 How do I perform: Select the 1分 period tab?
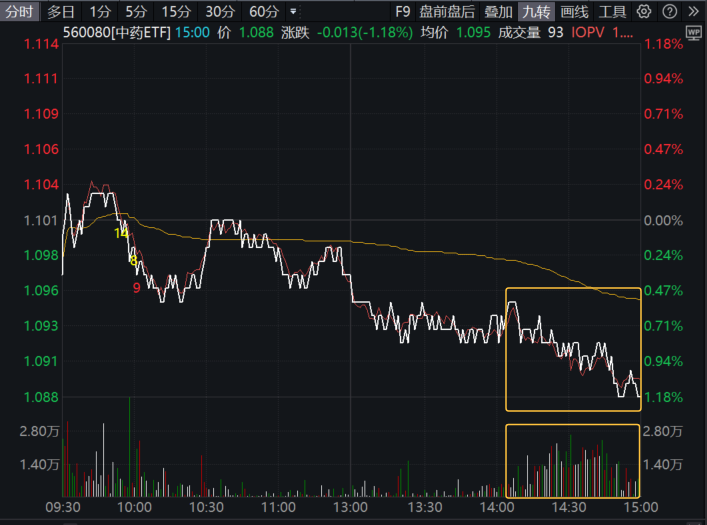(x=99, y=12)
